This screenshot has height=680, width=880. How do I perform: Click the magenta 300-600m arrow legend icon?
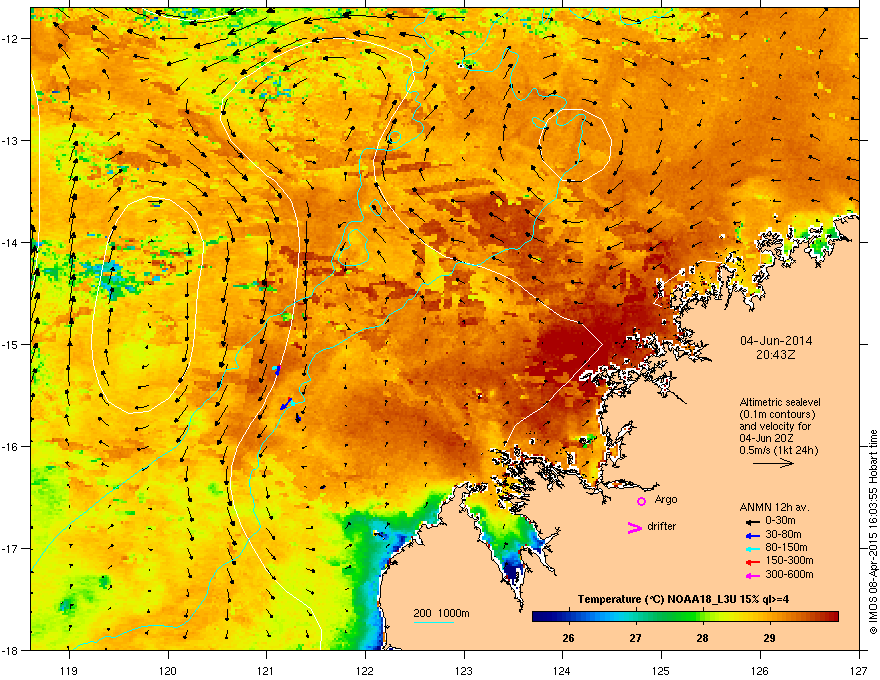pos(752,576)
